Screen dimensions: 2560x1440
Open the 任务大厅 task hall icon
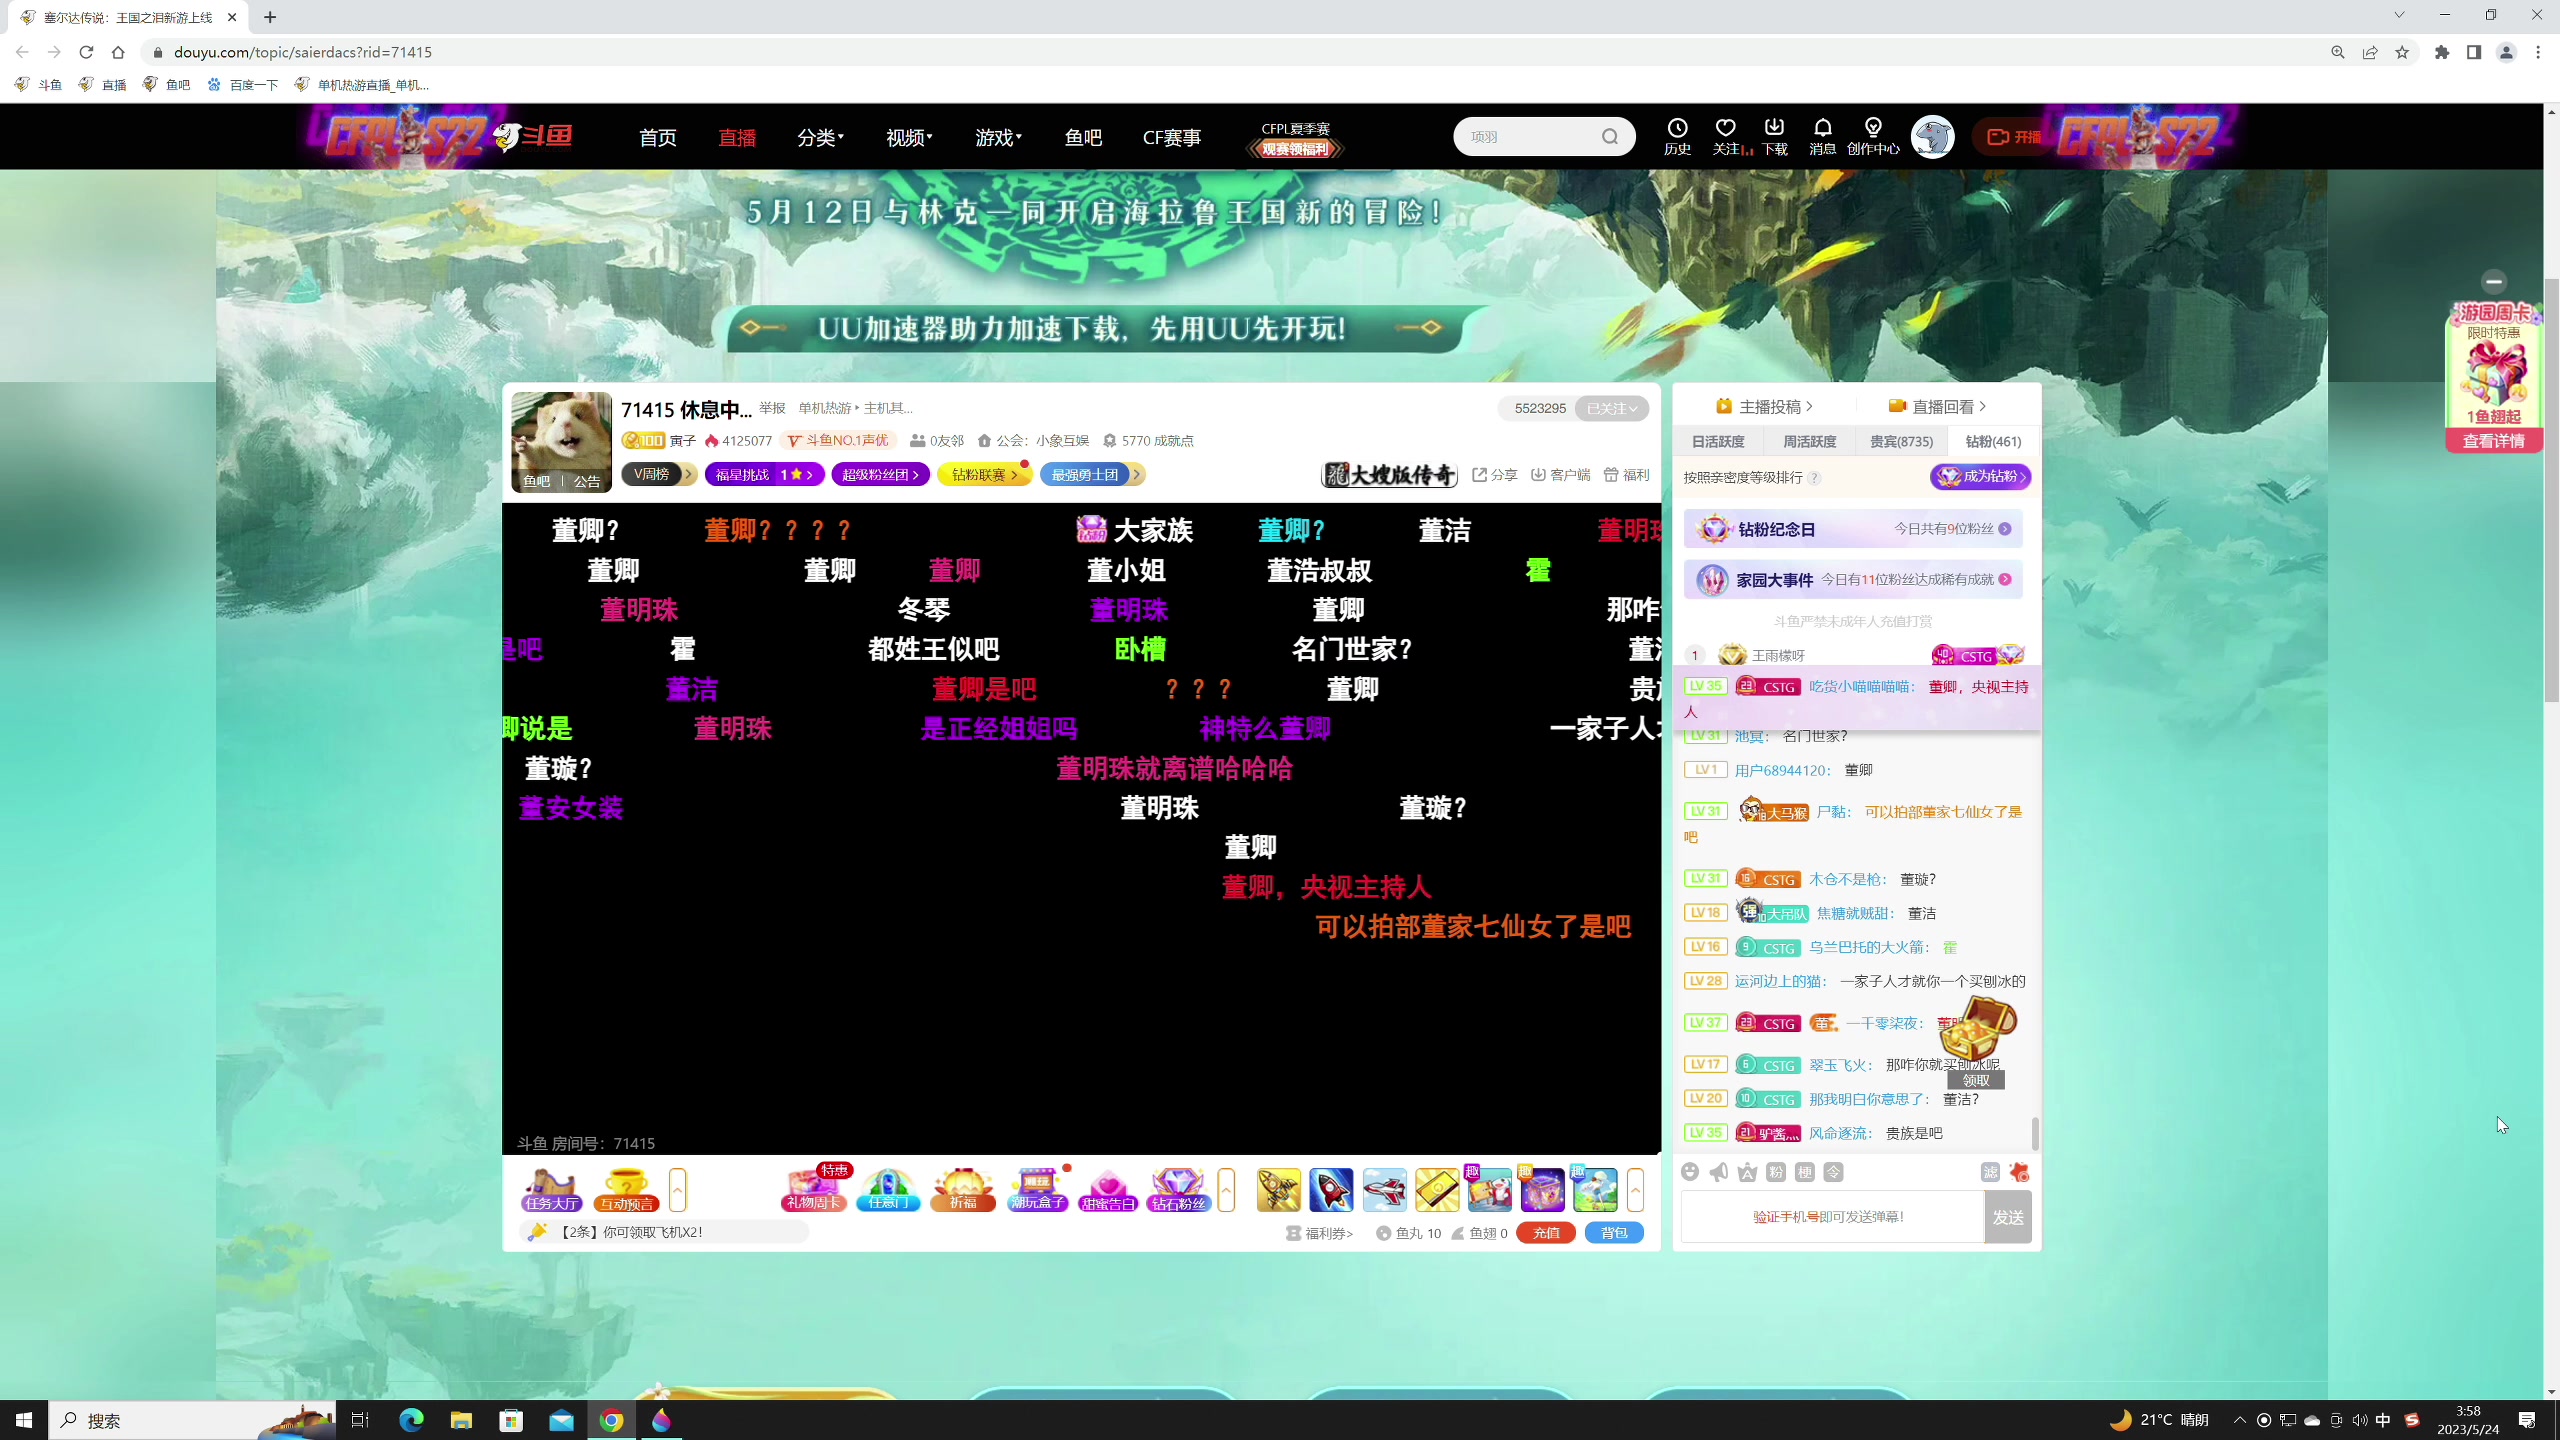[x=551, y=1190]
